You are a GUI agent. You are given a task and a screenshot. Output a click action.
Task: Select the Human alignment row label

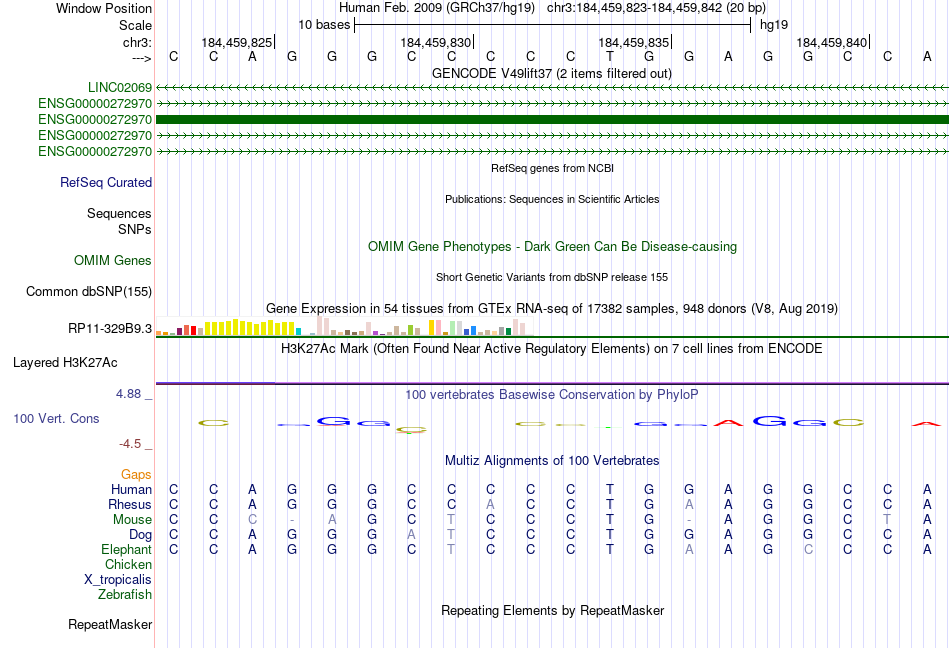coord(131,489)
